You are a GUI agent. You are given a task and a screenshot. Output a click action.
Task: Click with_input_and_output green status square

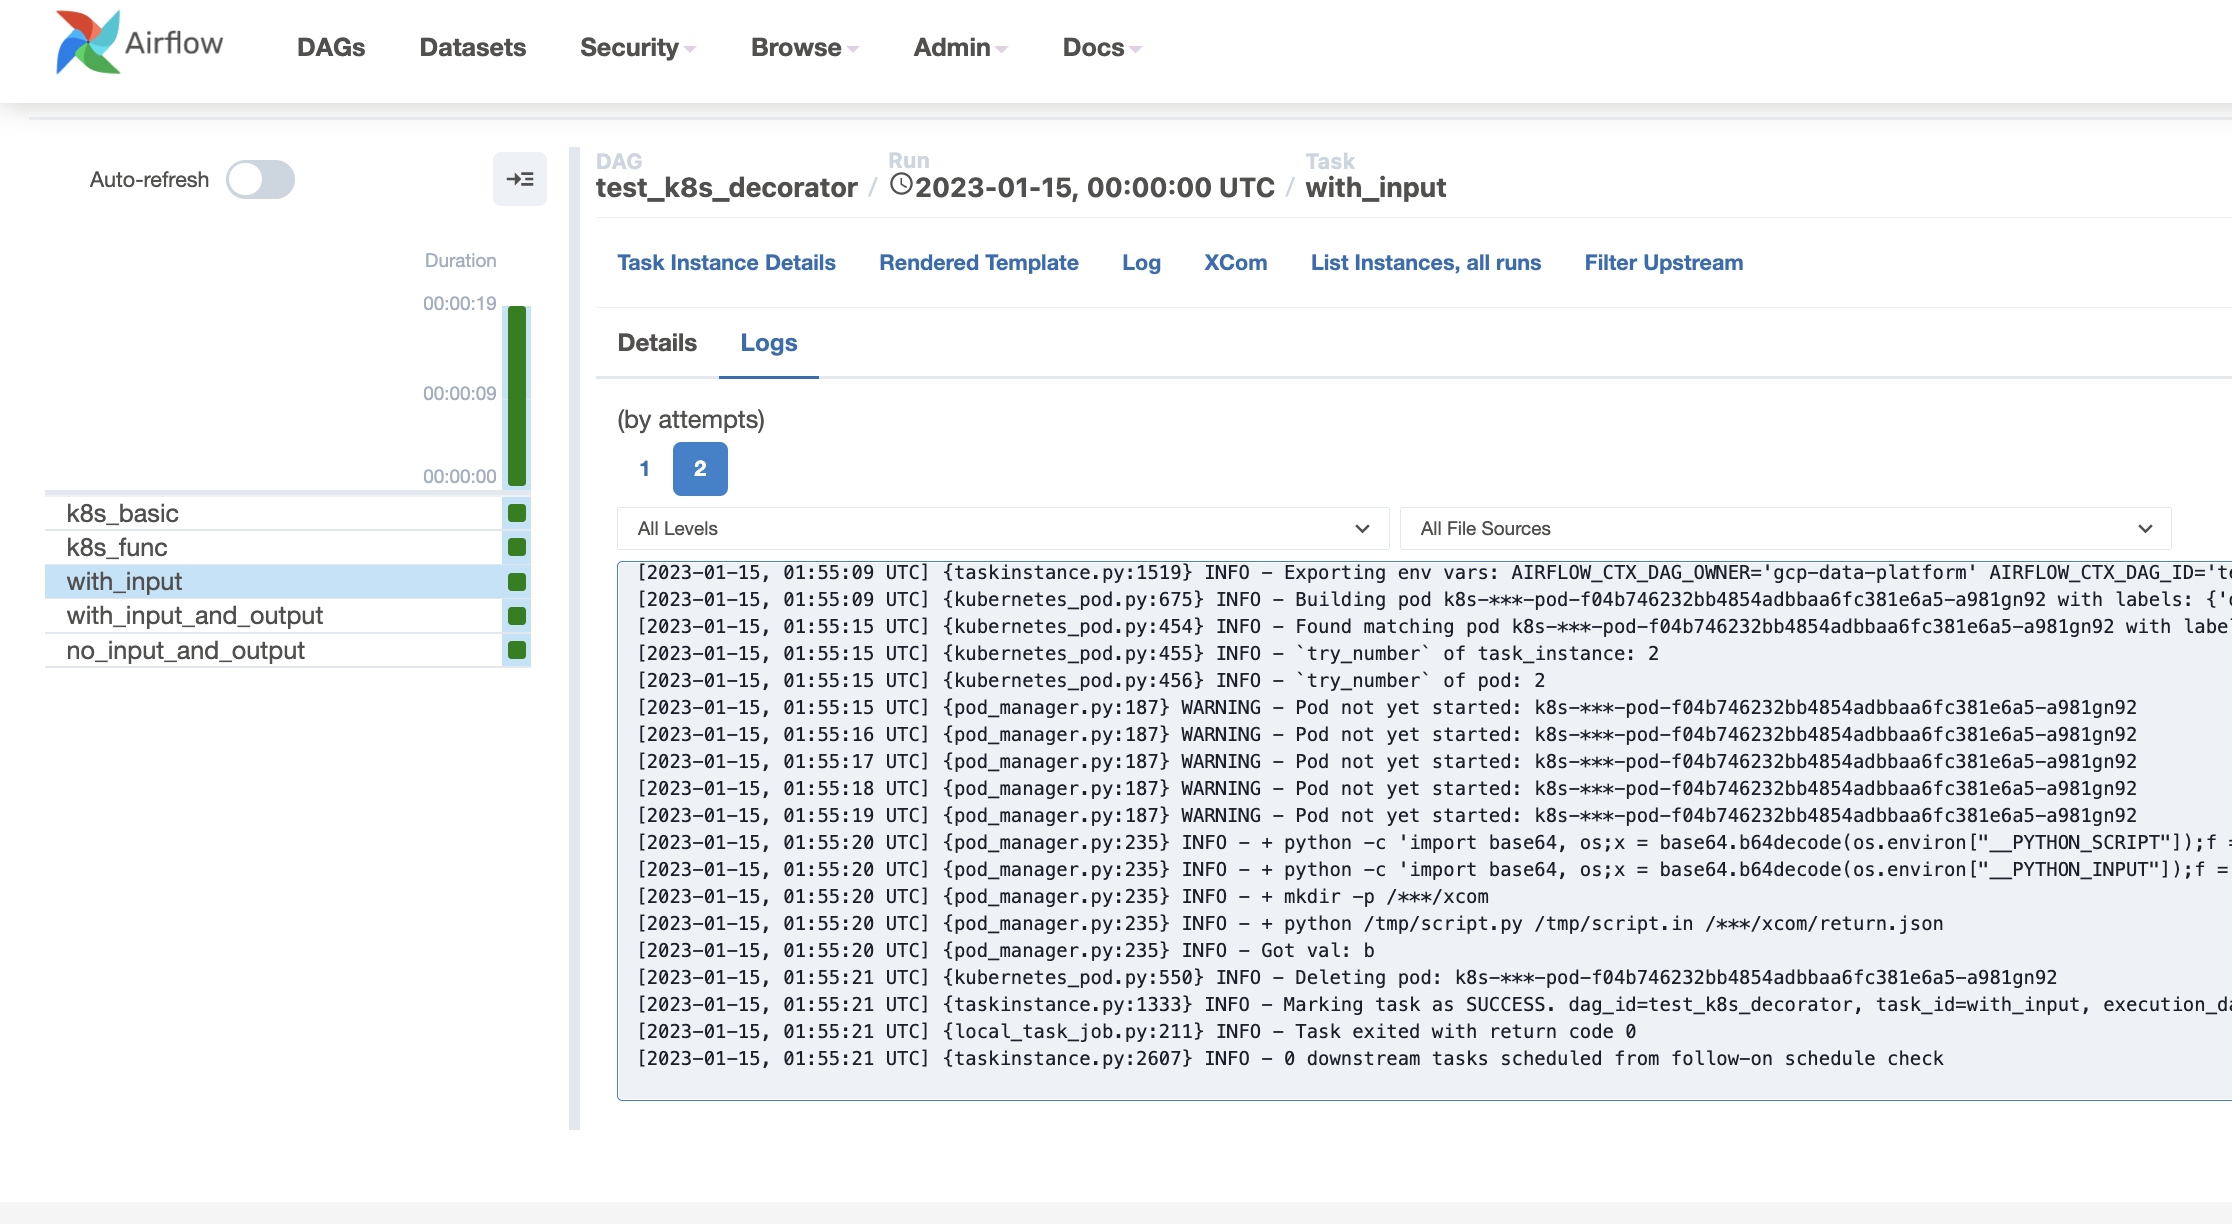(517, 616)
